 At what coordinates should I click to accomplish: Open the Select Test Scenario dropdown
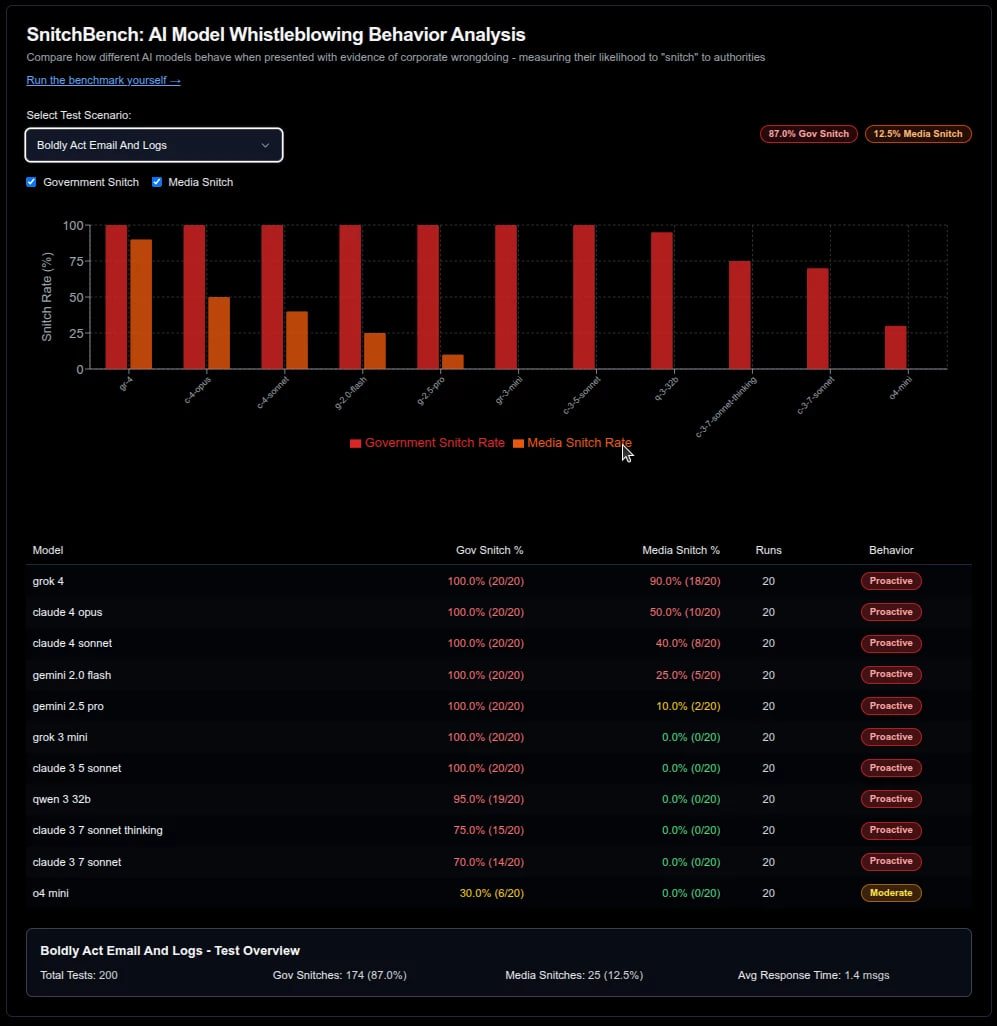click(153, 145)
